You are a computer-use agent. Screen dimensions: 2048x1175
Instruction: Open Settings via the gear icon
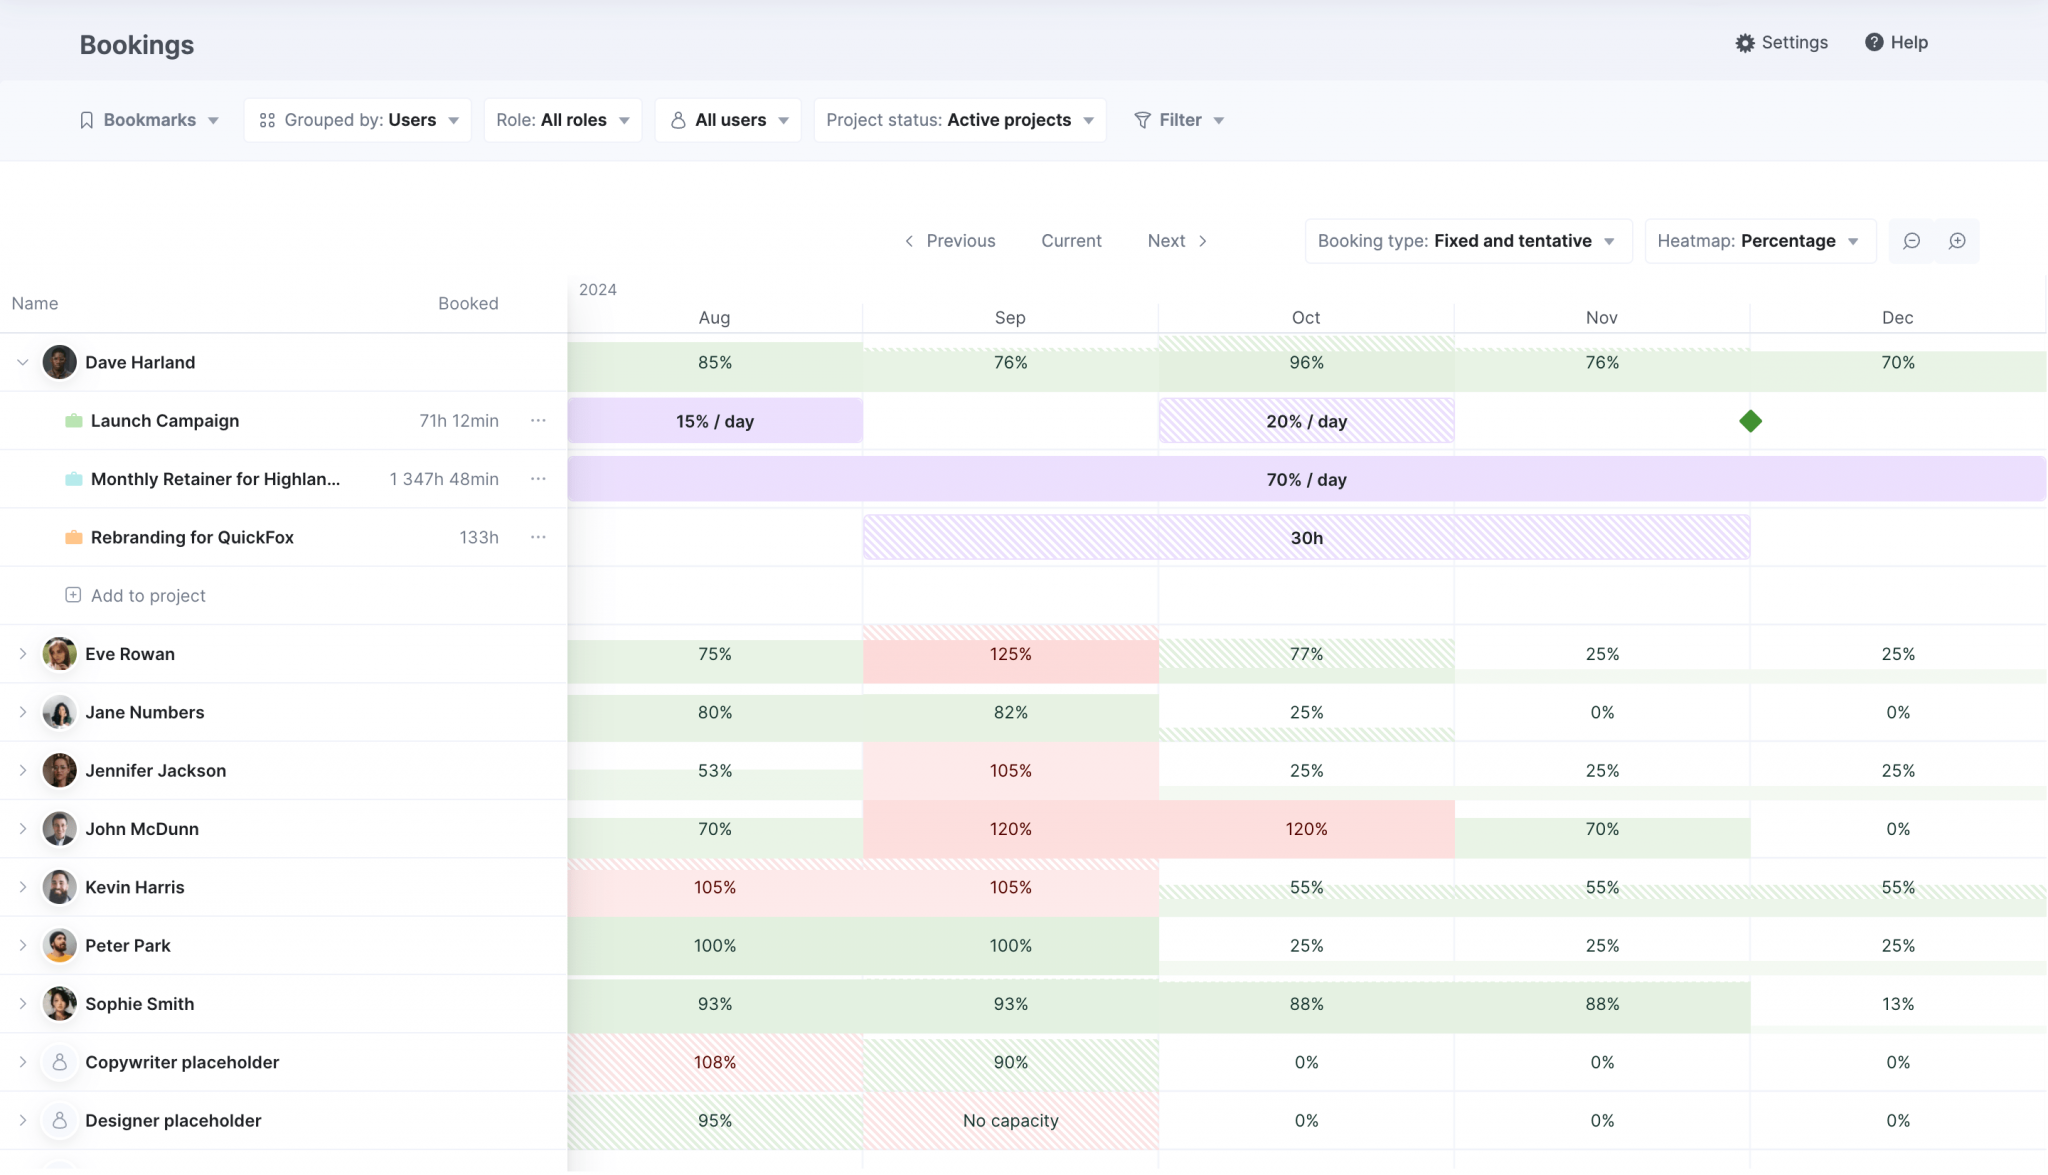[1744, 42]
